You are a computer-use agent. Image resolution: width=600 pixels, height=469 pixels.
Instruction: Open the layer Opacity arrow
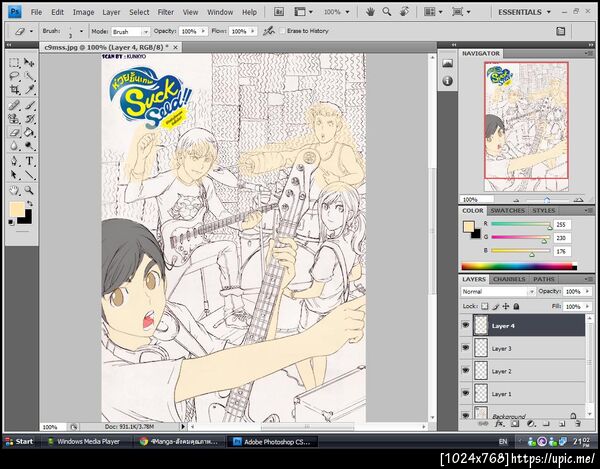[588, 291]
